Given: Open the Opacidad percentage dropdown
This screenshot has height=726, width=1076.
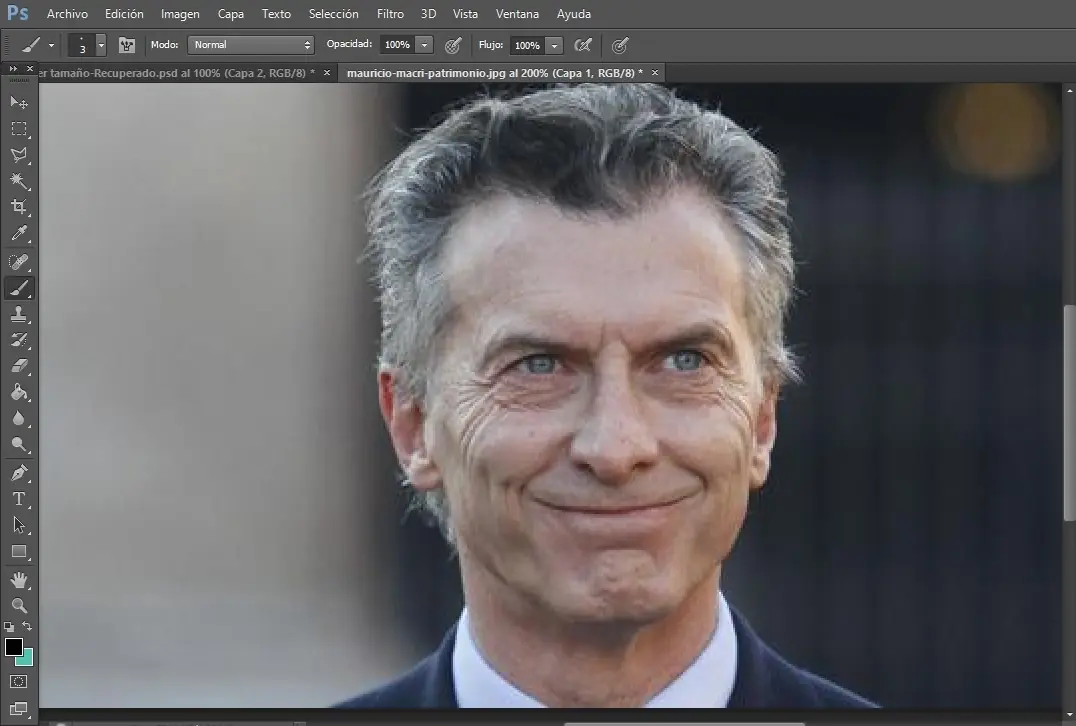Looking at the screenshot, I should (424, 44).
